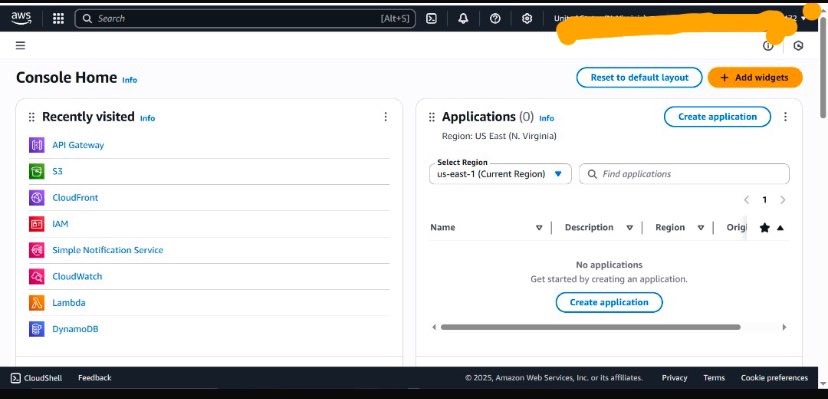Click the Description column header
The width and height of the screenshot is (828, 399).
pos(589,227)
